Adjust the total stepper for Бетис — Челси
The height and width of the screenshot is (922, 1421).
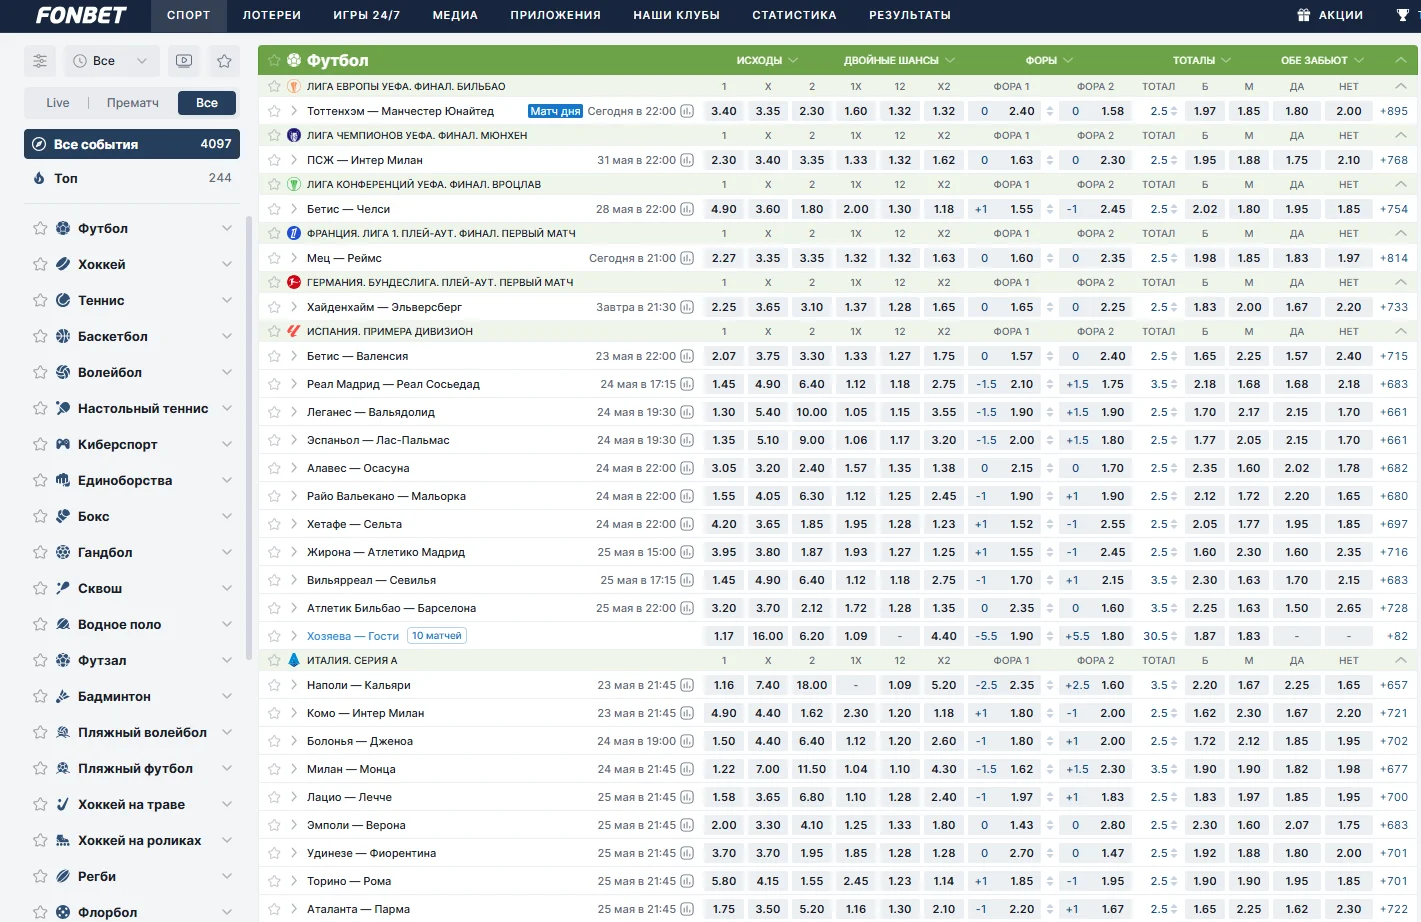point(1174,209)
